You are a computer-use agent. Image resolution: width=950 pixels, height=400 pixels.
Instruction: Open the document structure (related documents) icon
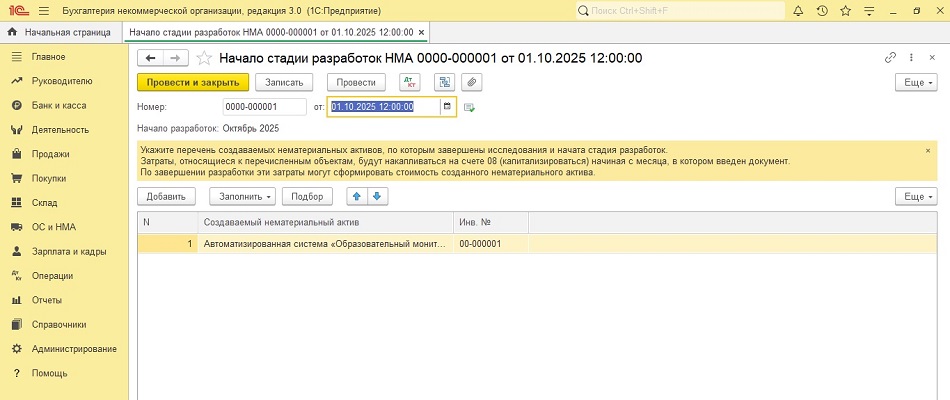click(x=445, y=82)
